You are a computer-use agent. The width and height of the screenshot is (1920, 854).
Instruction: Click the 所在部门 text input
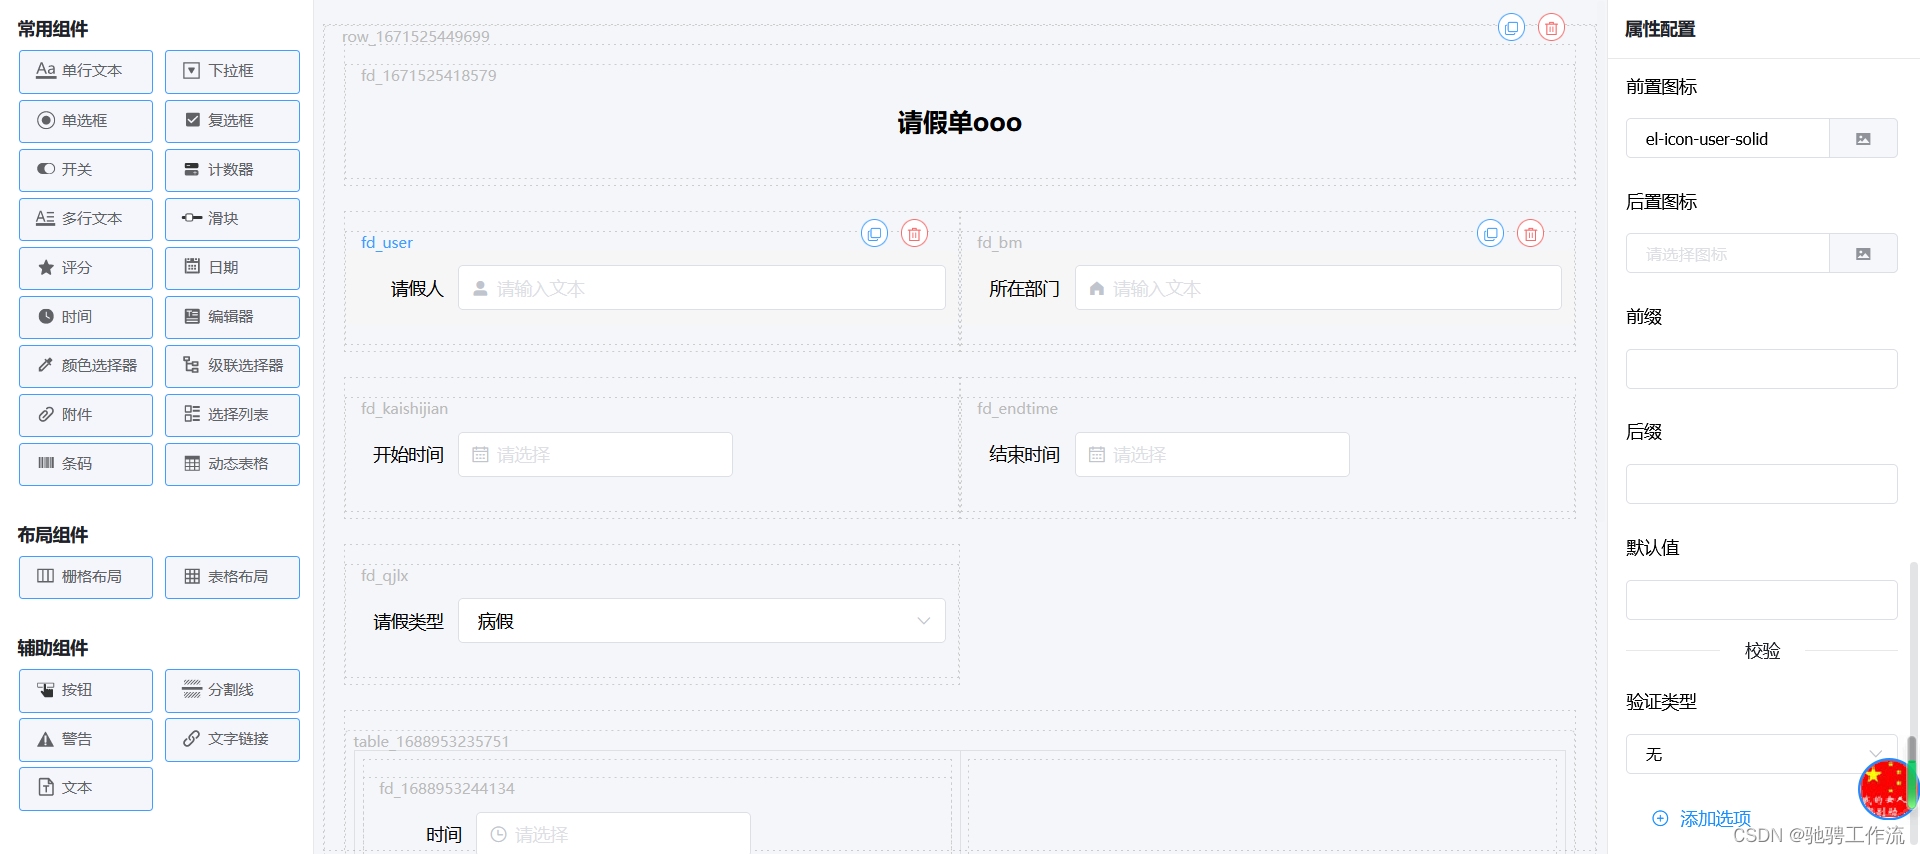point(1318,288)
